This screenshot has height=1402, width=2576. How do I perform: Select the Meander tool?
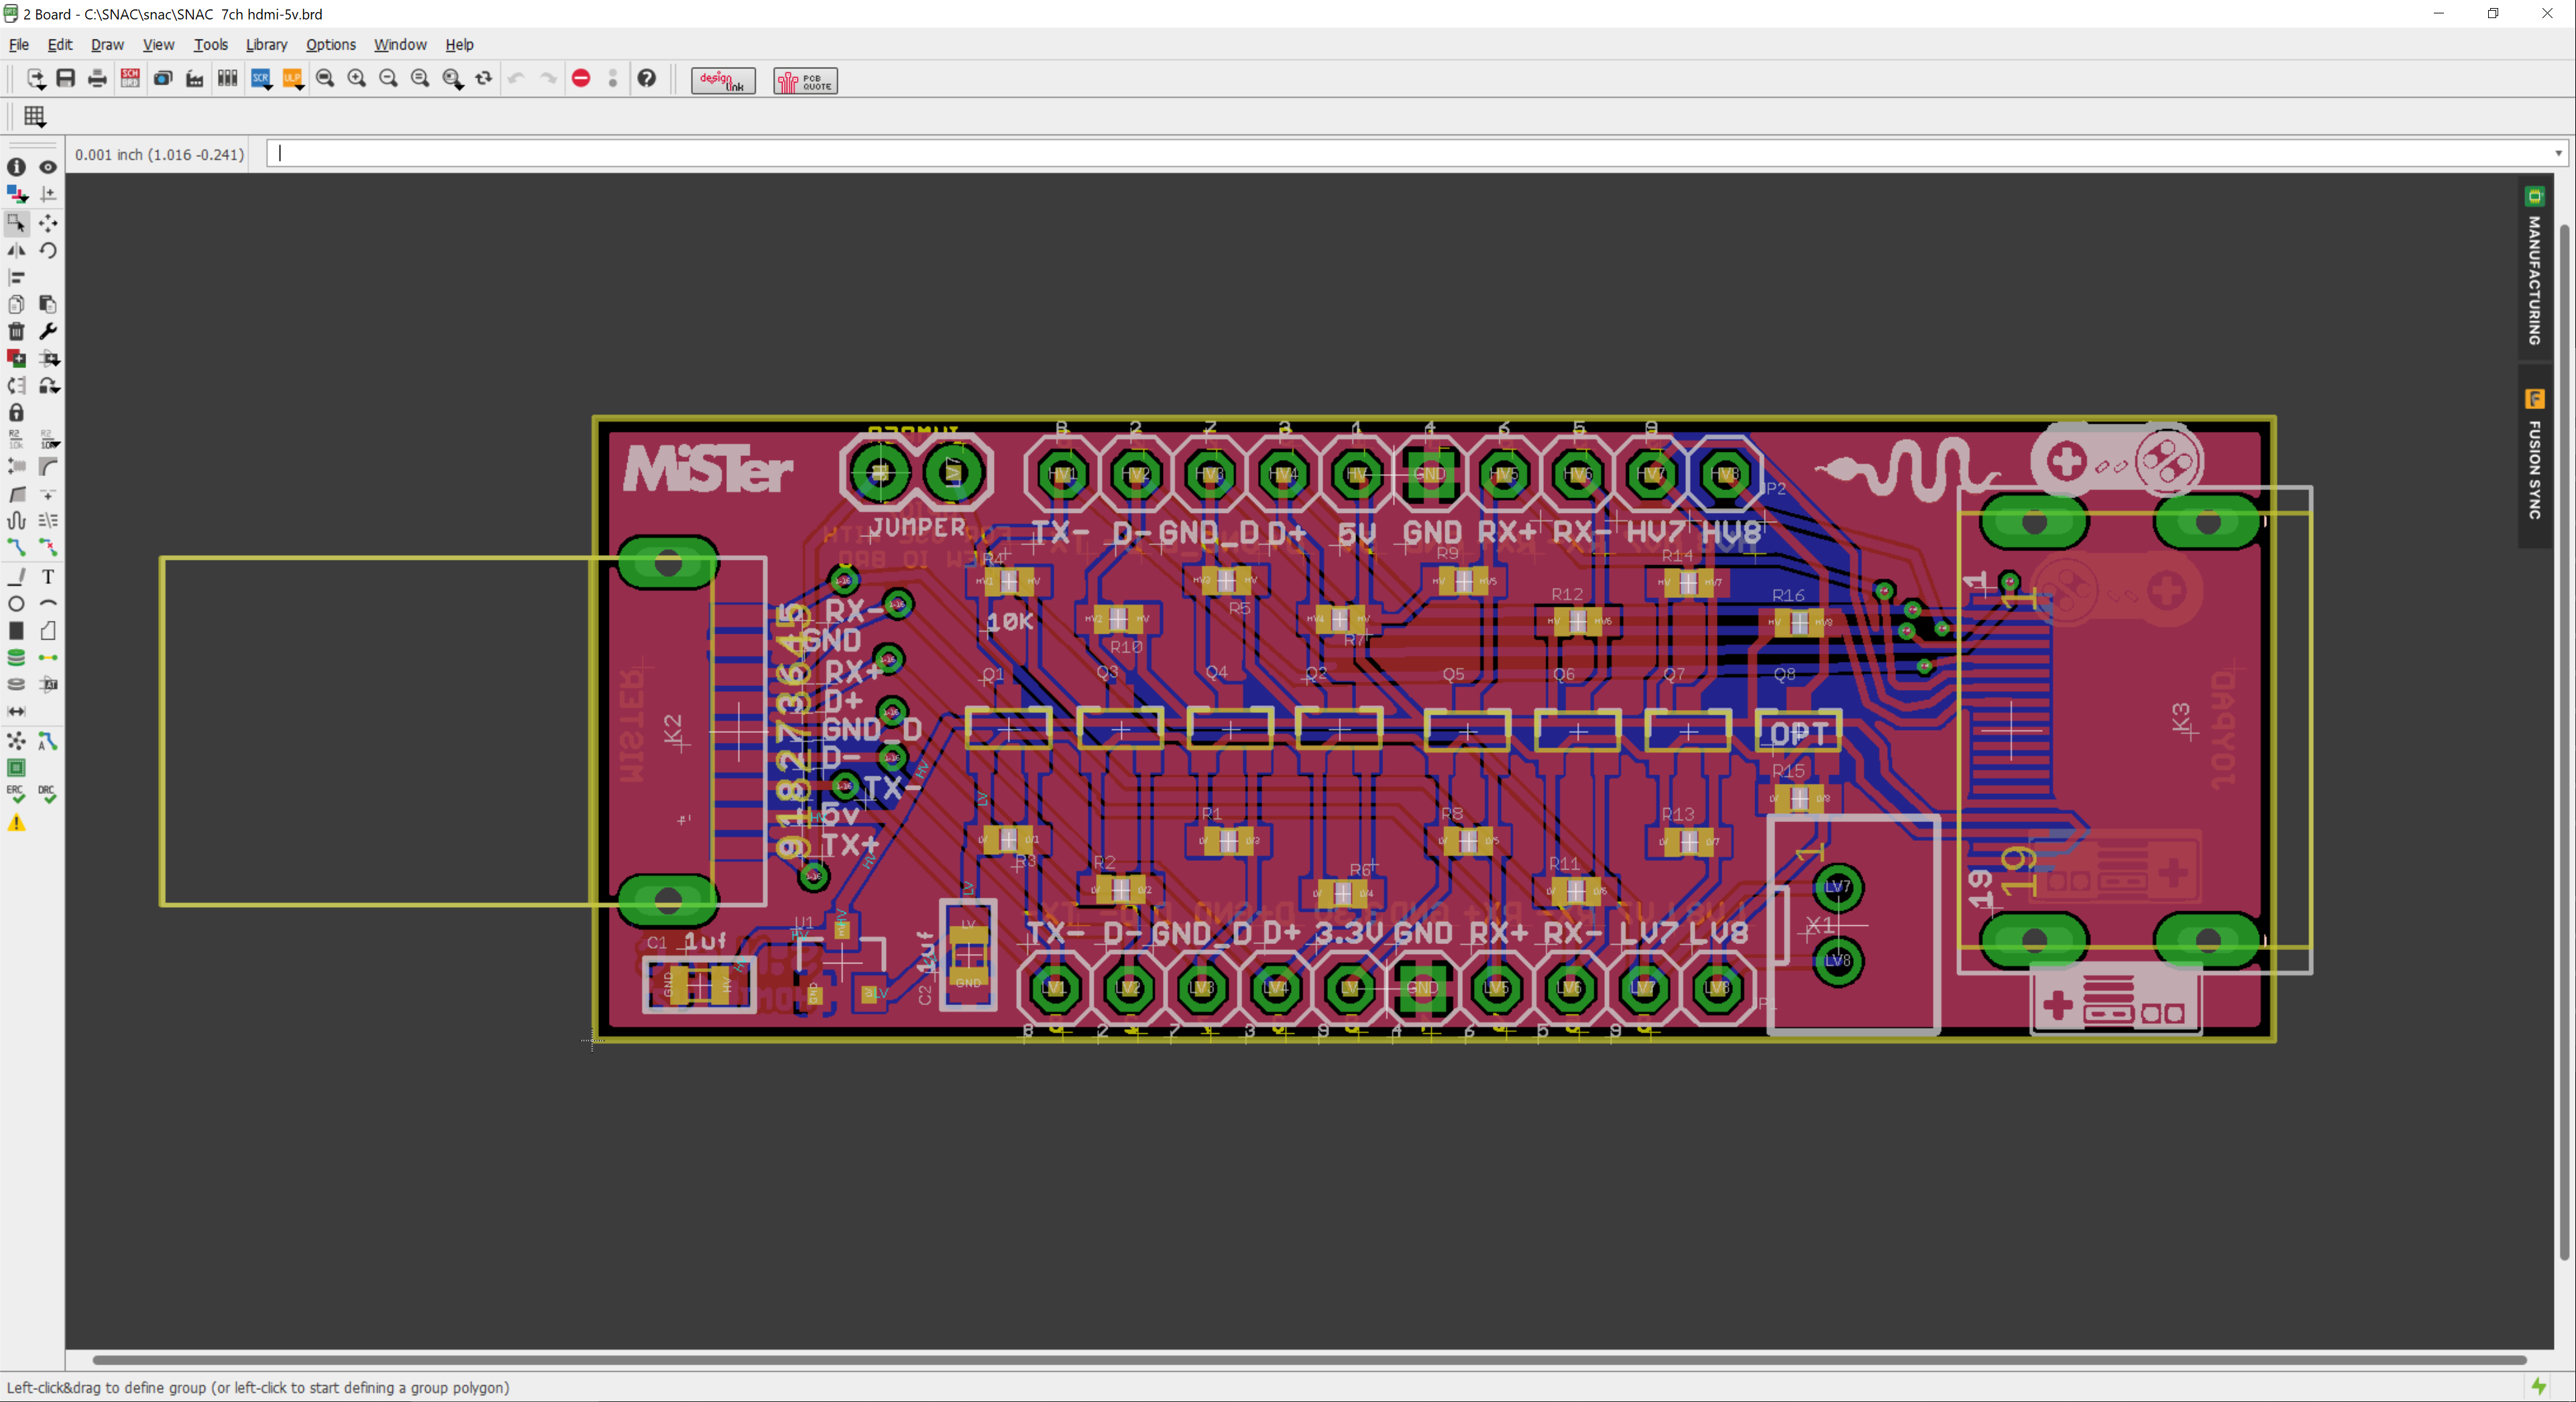point(17,520)
